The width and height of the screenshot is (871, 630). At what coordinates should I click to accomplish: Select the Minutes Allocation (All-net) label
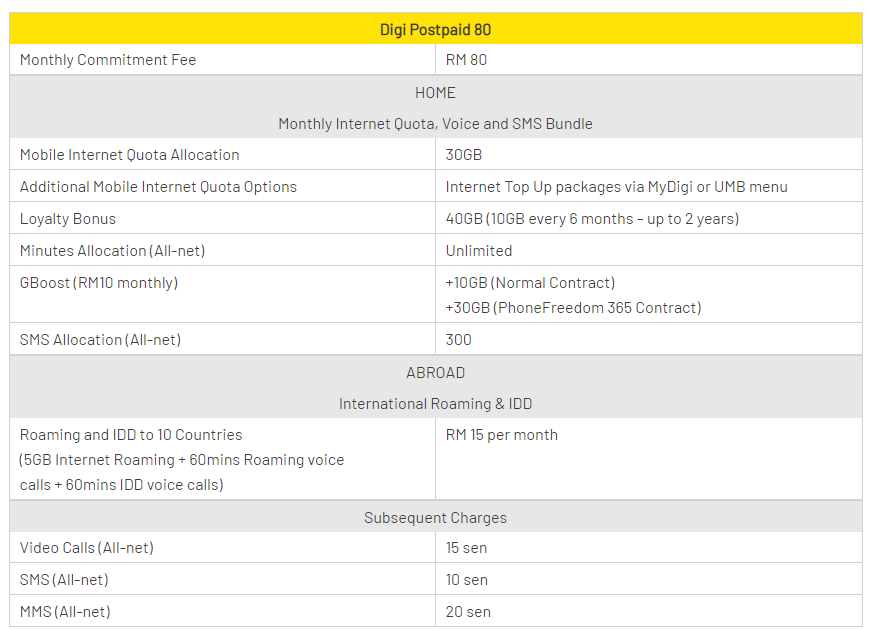113,251
